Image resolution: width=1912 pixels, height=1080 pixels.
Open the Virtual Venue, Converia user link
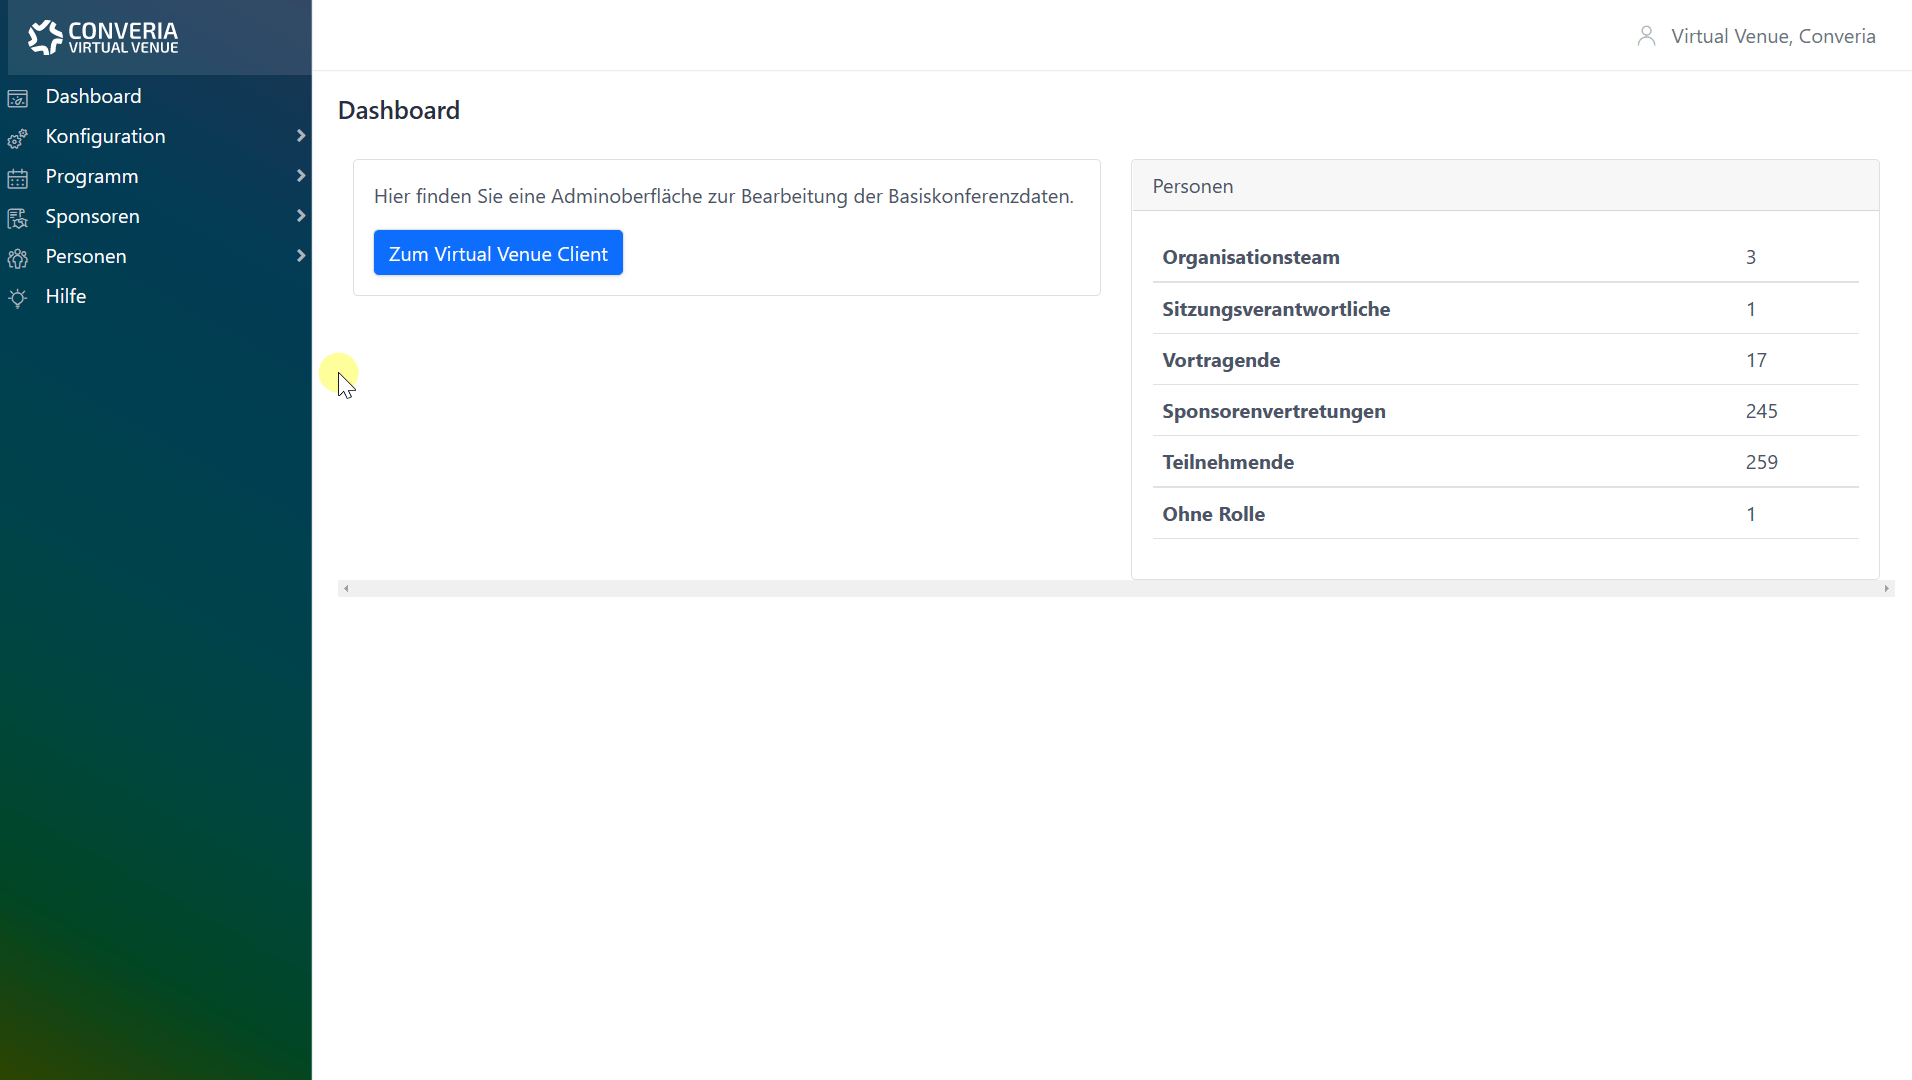tap(1772, 36)
